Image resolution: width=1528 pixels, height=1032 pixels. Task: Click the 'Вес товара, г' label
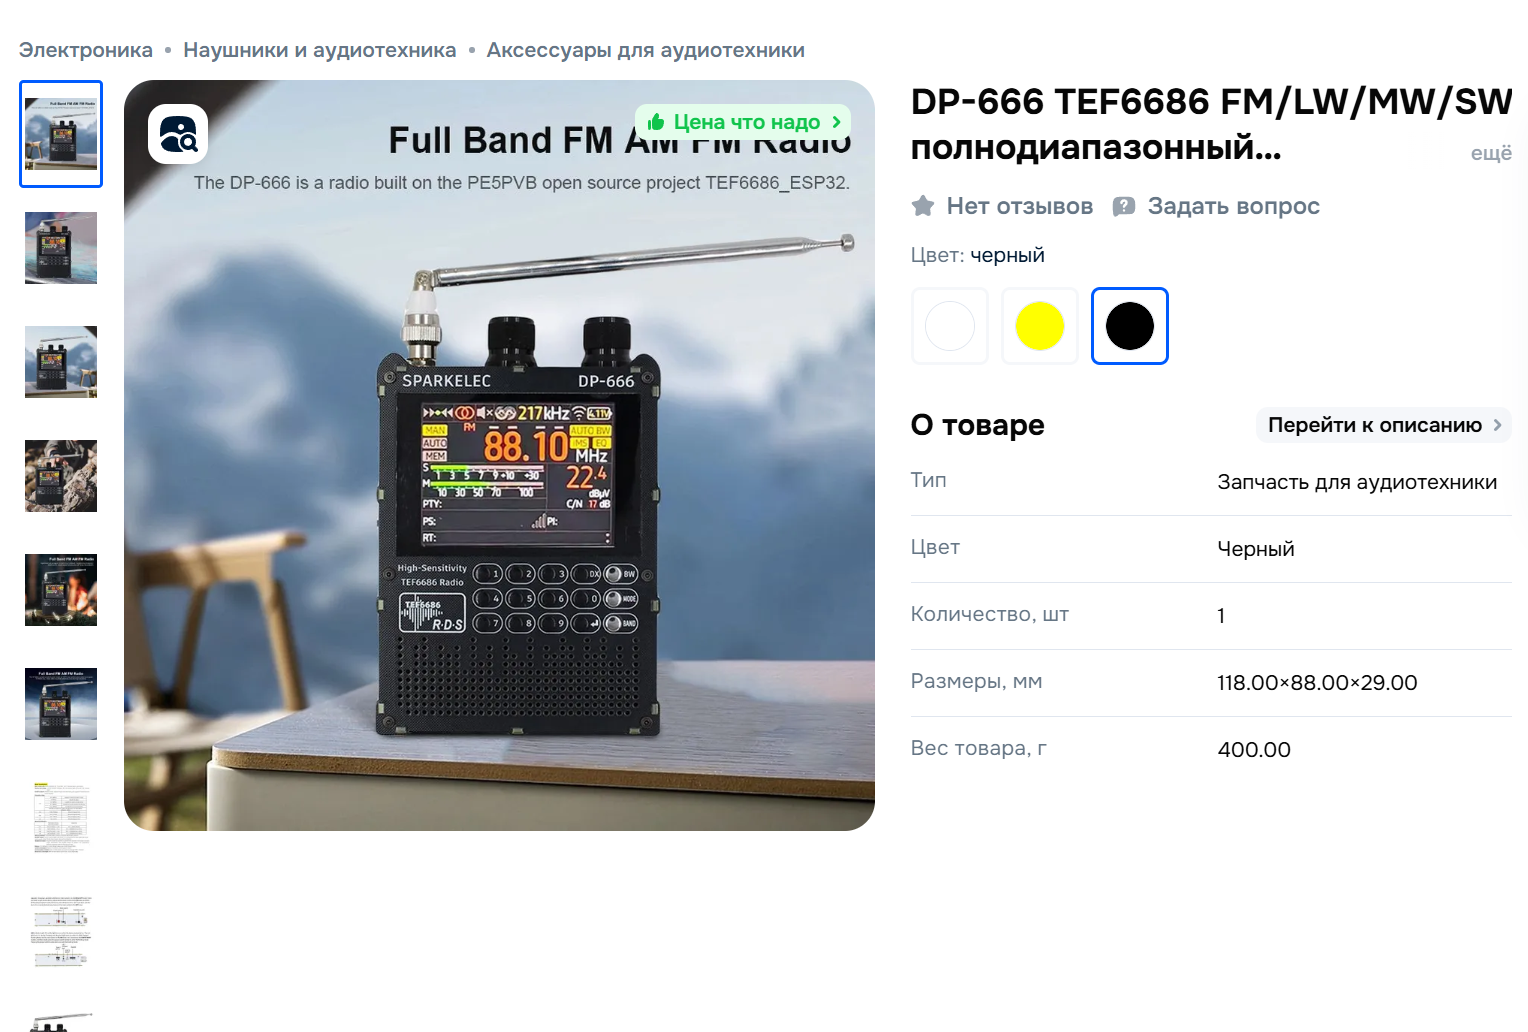(978, 748)
